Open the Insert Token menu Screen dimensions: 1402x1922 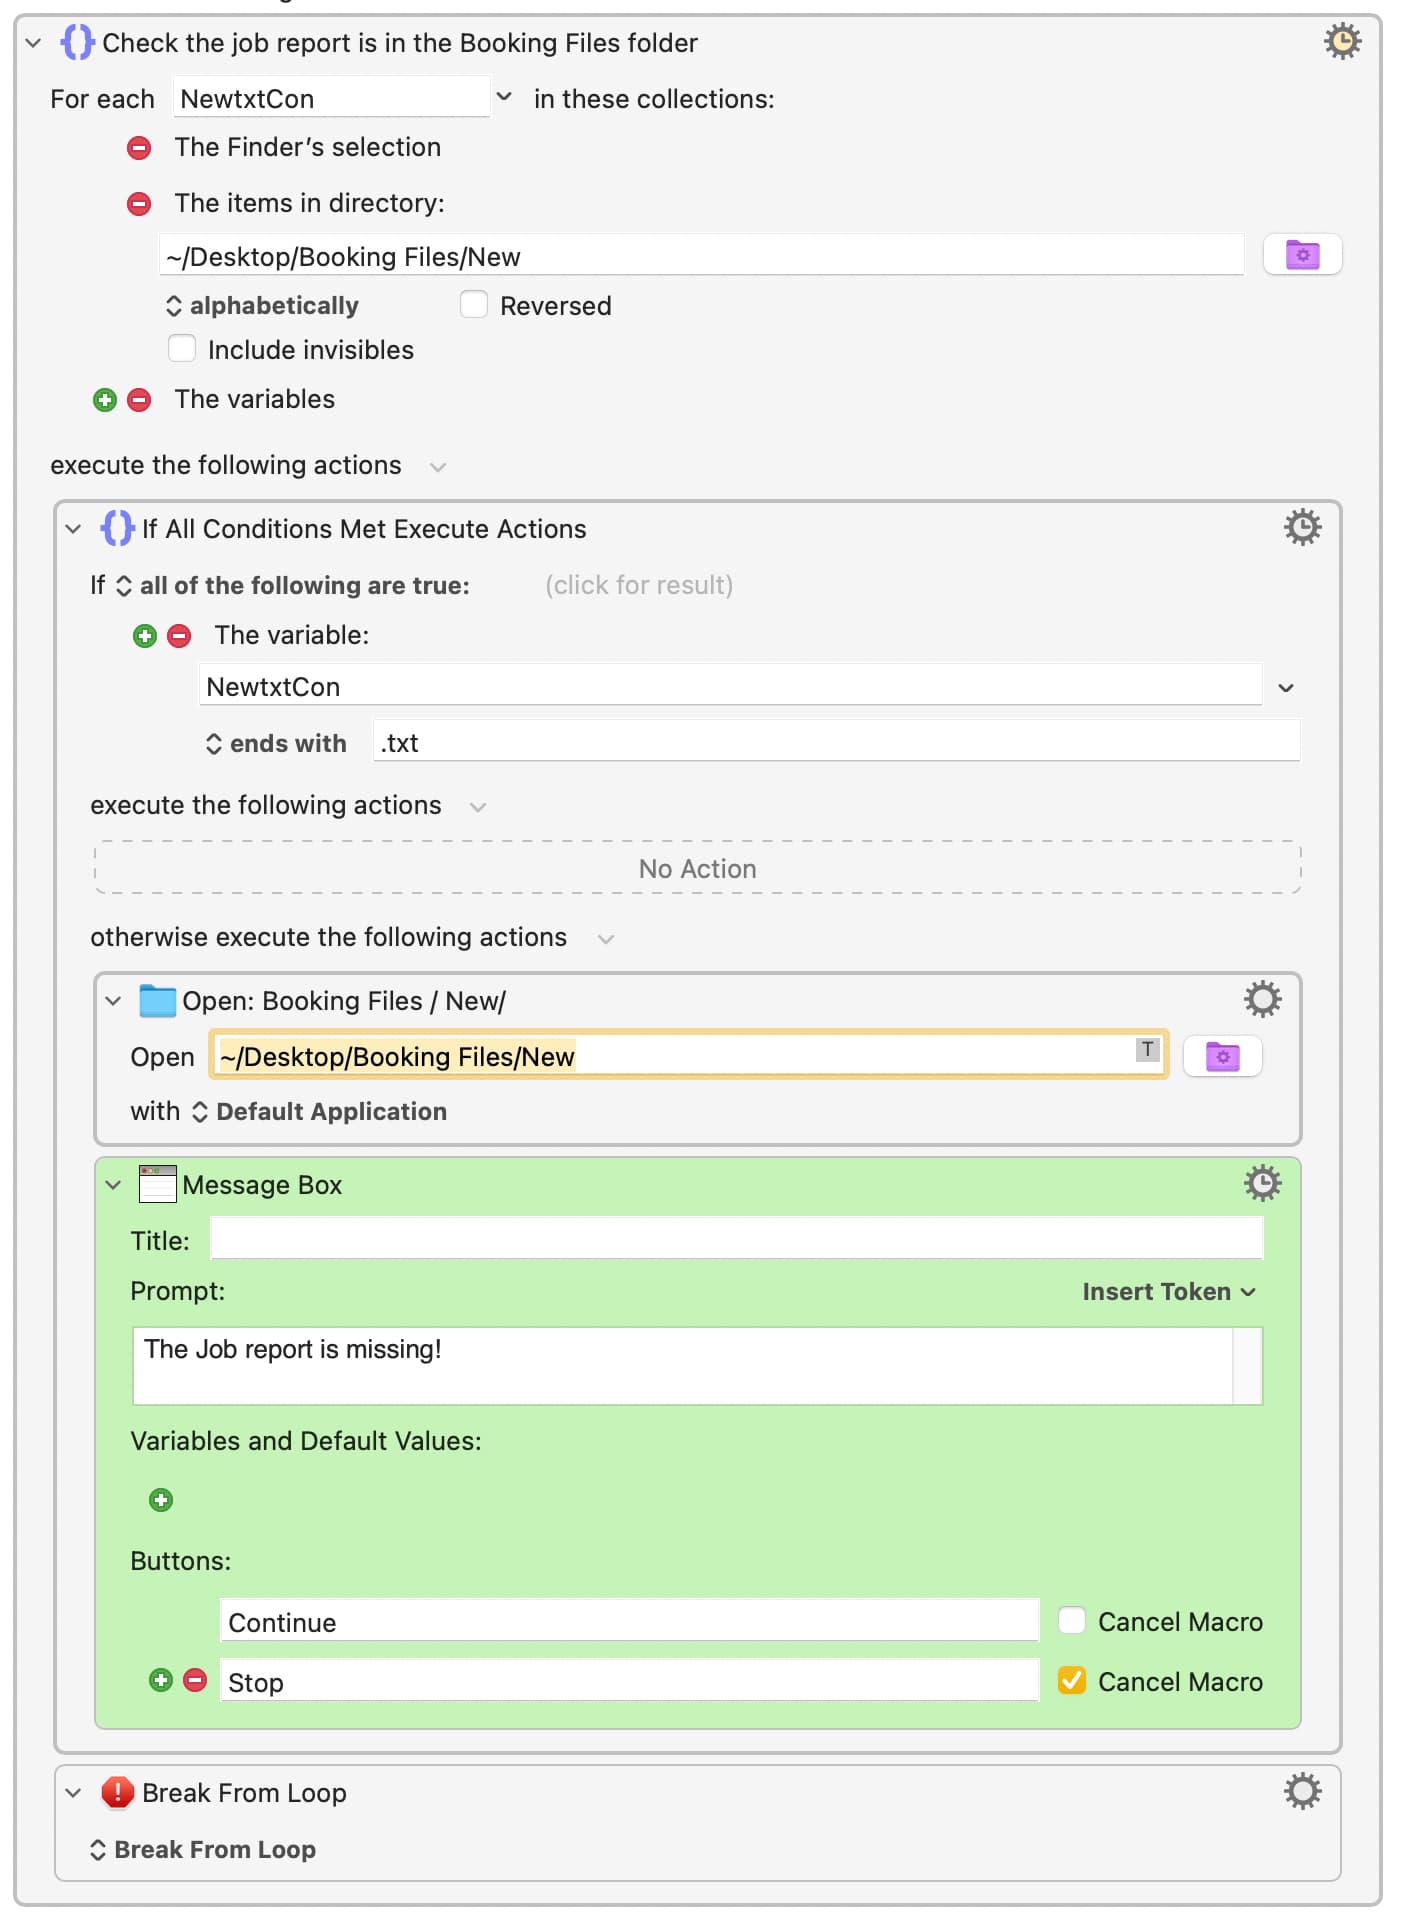click(1168, 1292)
